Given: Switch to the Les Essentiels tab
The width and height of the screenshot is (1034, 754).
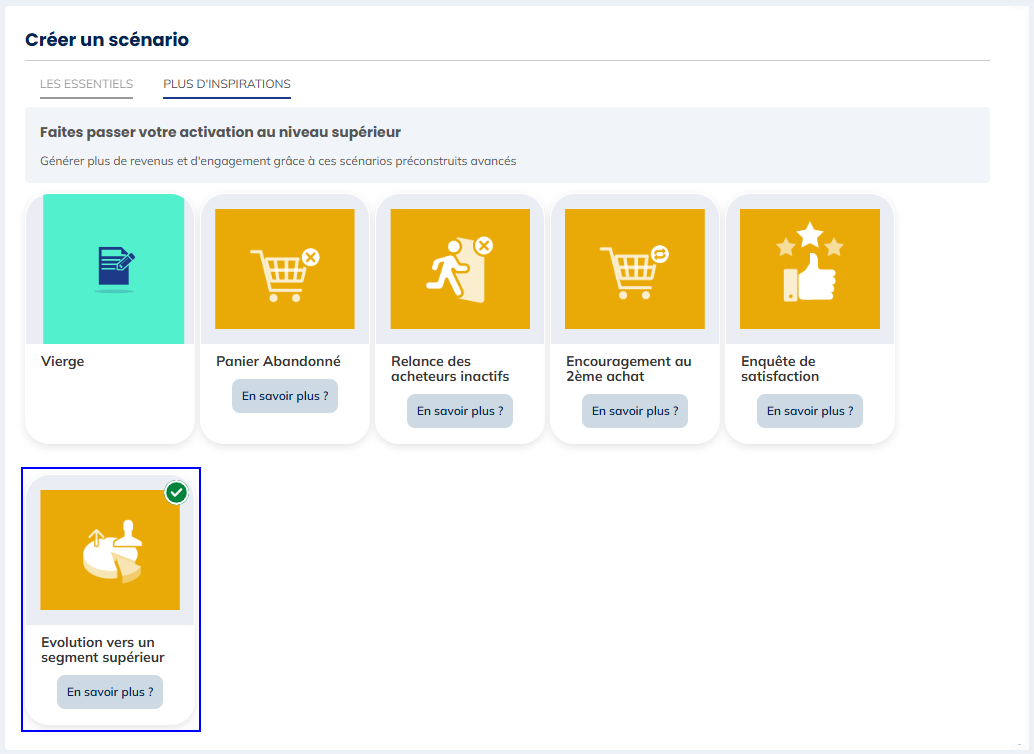Looking at the screenshot, I should pos(86,84).
